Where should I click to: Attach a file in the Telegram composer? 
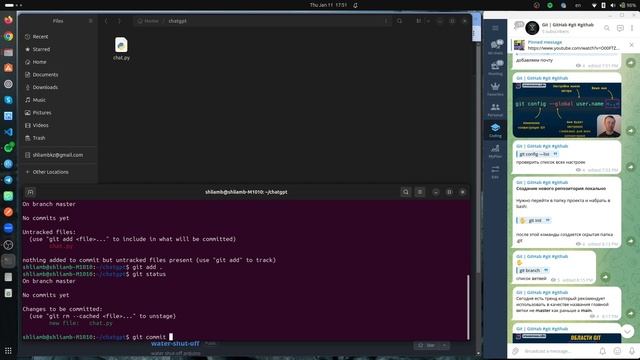(516, 351)
